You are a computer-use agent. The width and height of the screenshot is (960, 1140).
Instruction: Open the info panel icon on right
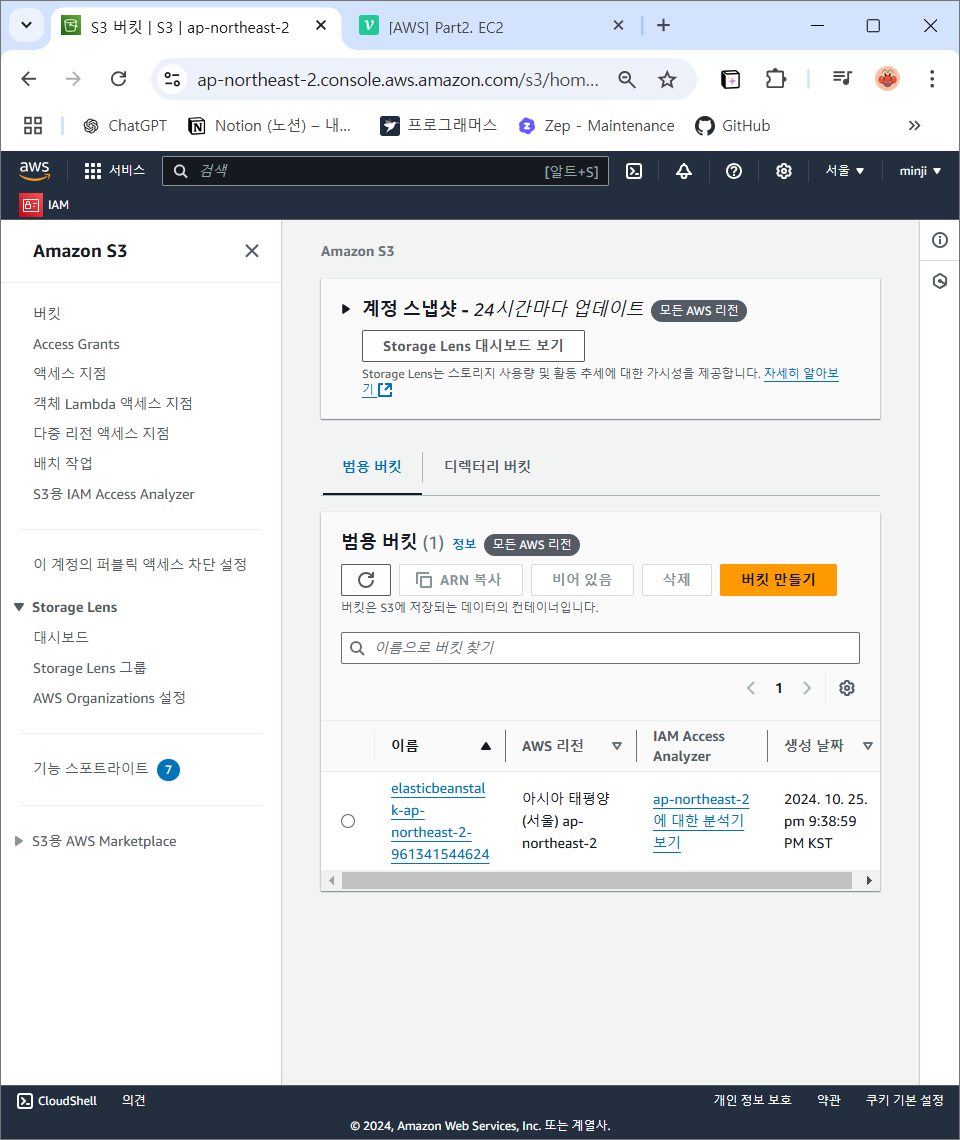coord(940,240)
